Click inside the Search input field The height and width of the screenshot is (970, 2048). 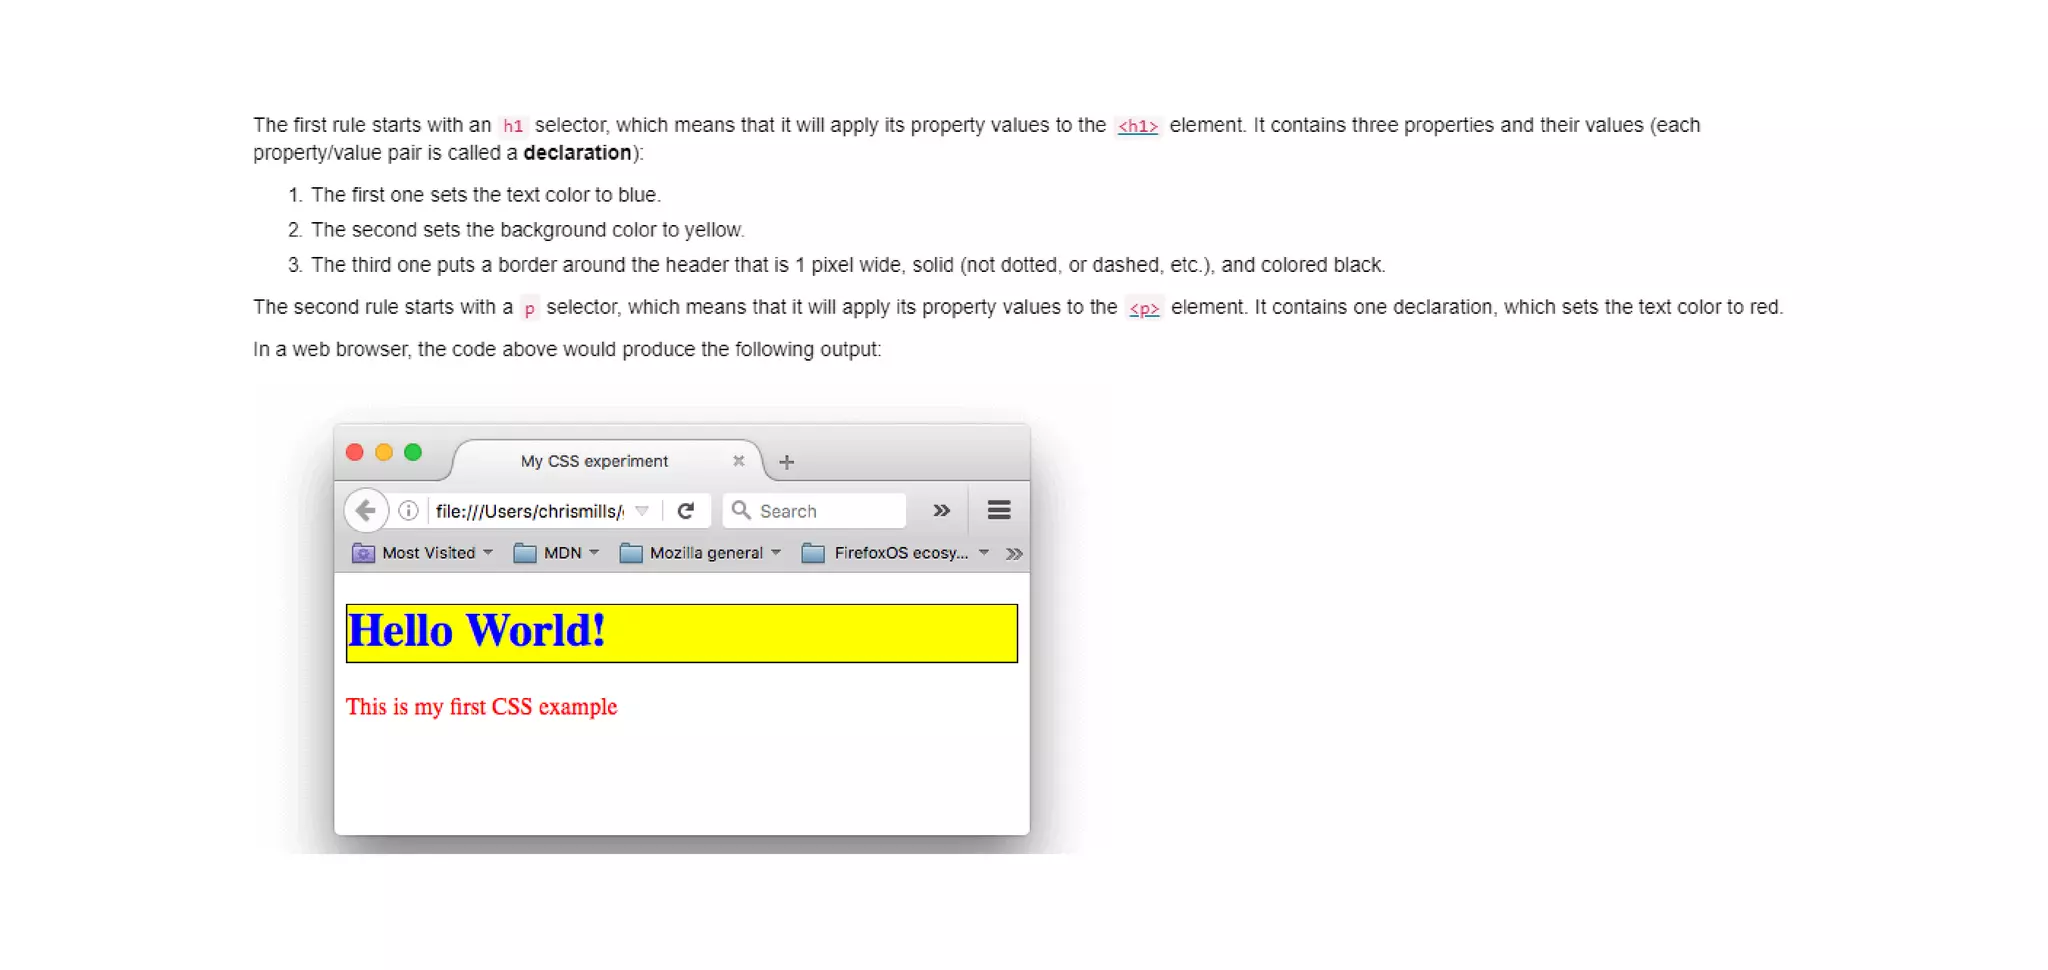tap(814, 511)
